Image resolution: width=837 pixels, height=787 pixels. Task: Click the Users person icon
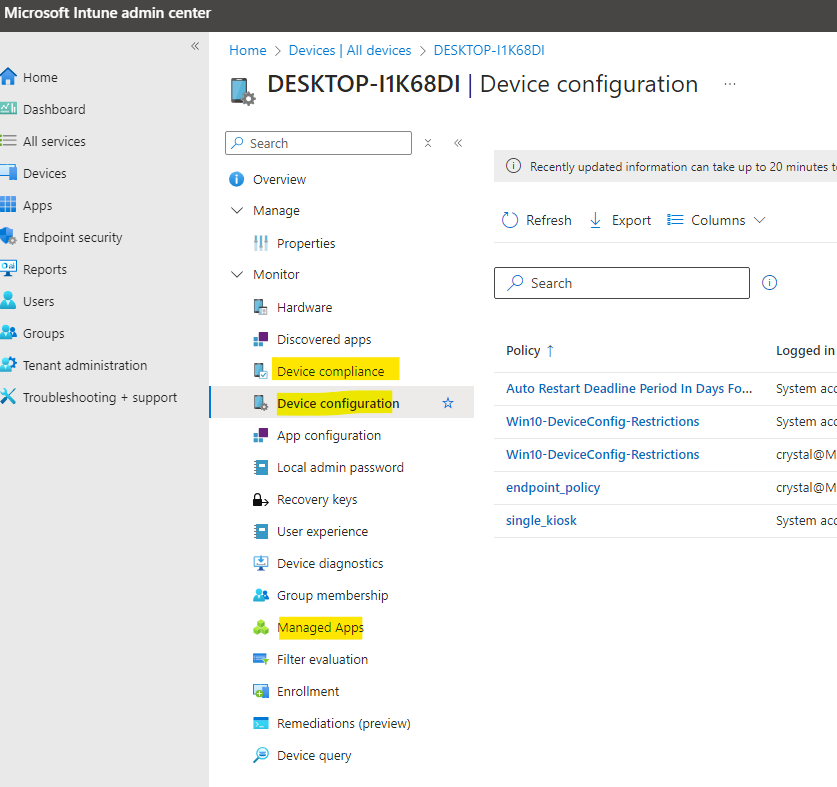(8, 301)
